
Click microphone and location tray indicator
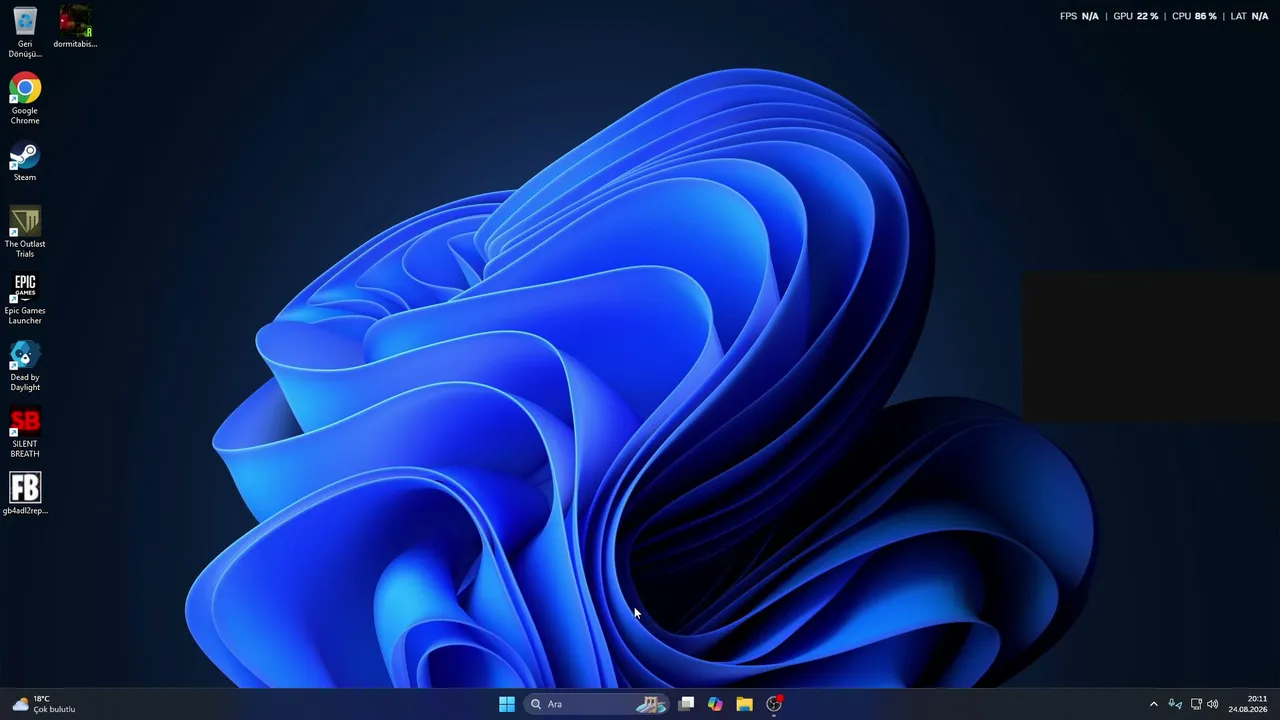(1175, 704)
